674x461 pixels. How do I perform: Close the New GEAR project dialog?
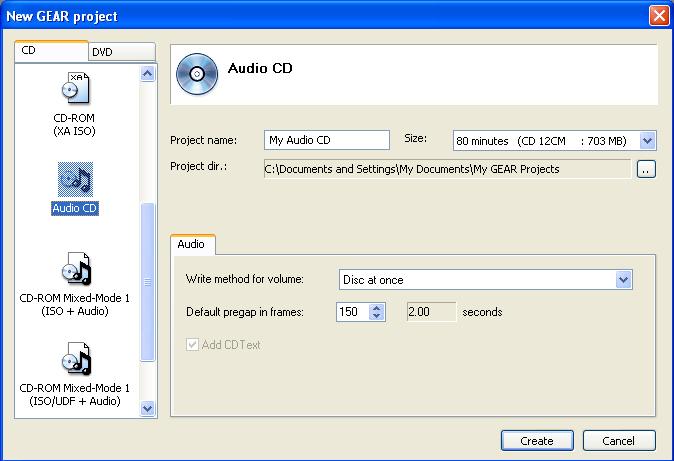pos(658,16)
